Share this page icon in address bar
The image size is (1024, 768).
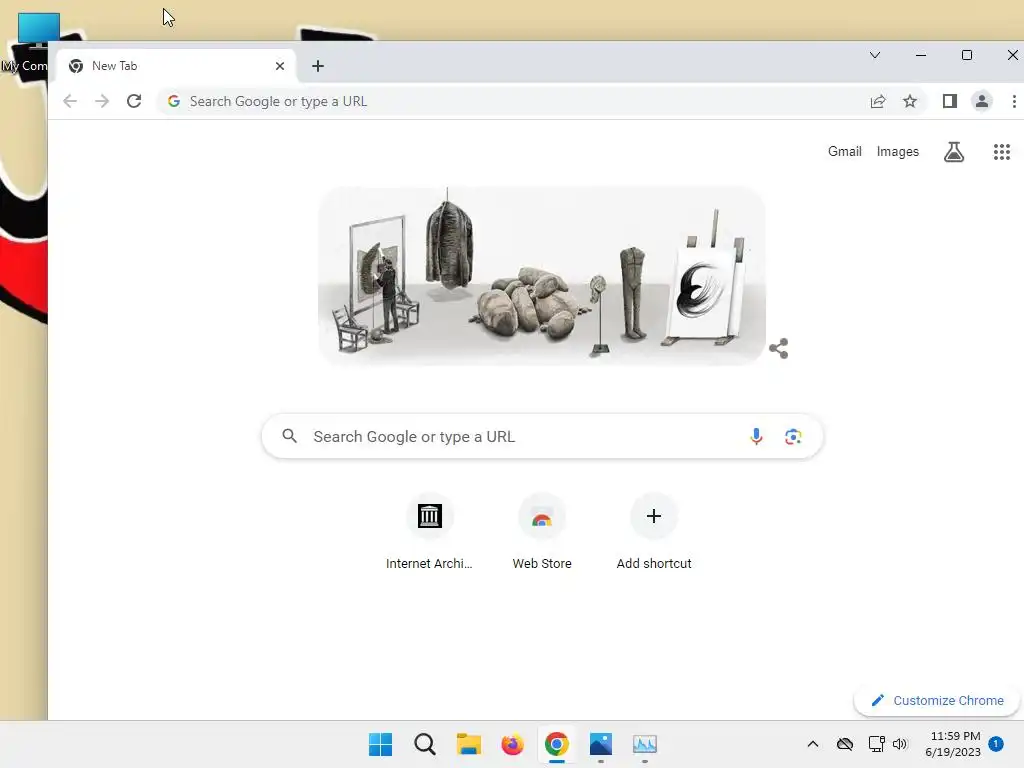[878, 101]
